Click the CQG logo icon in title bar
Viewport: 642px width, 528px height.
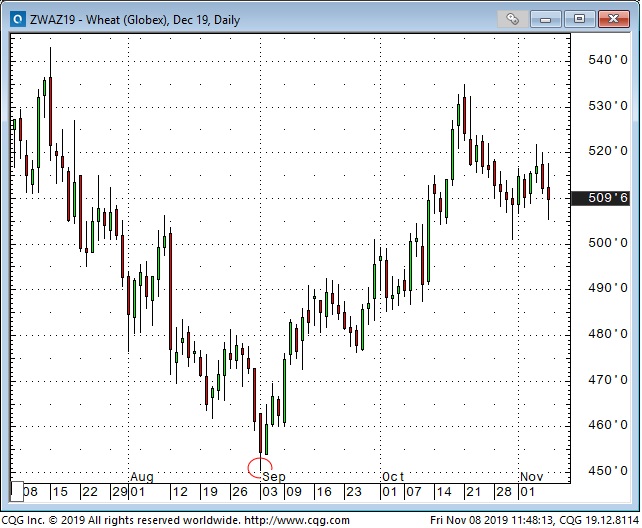[18, 19]
